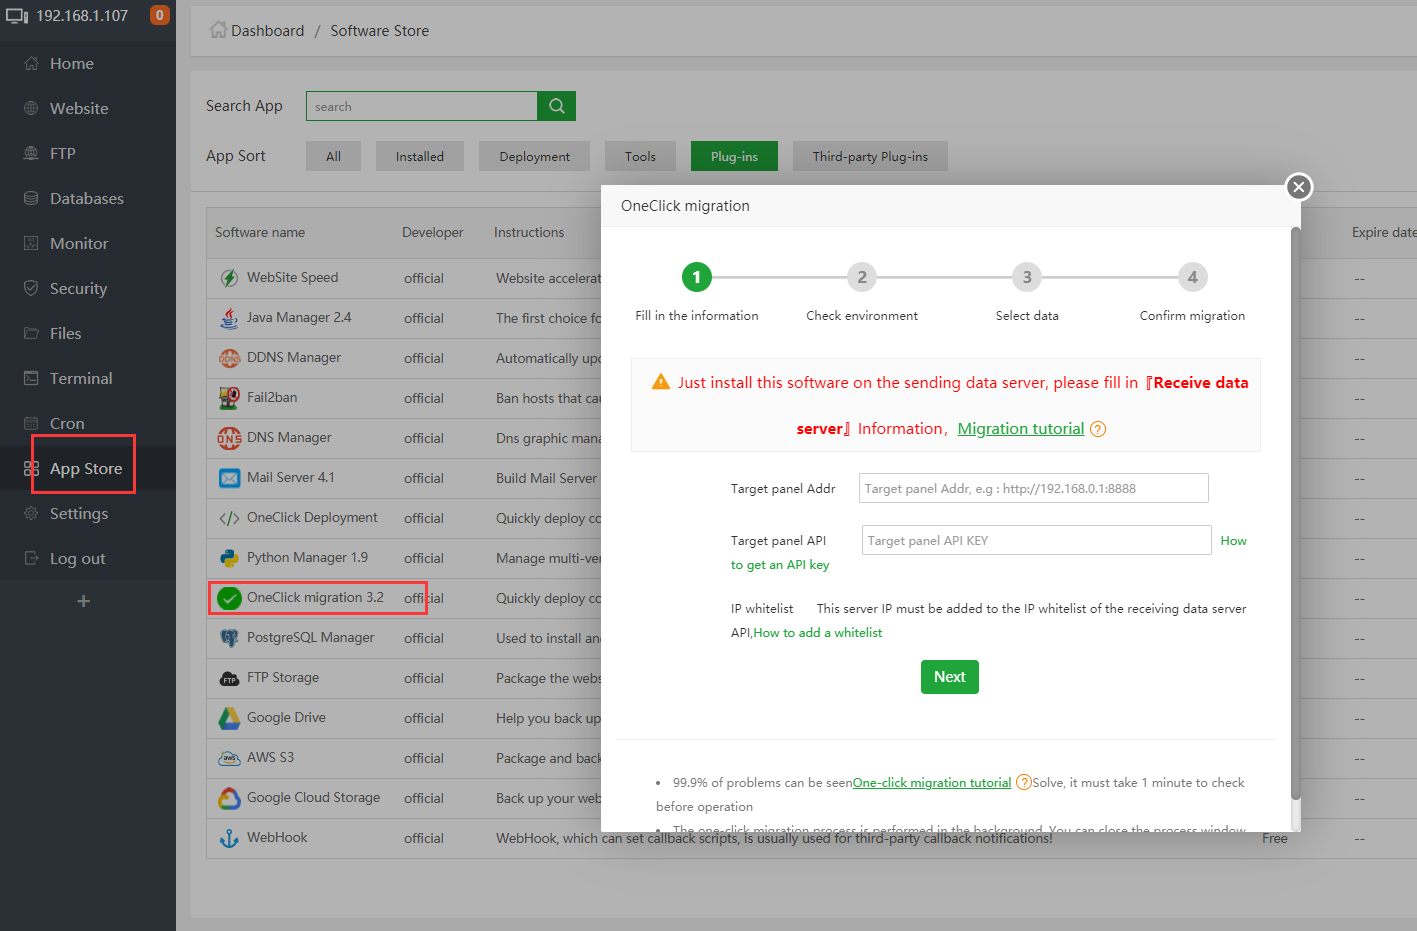
Task: Click the Google Drive plugin icon
Action: [229, 718]
